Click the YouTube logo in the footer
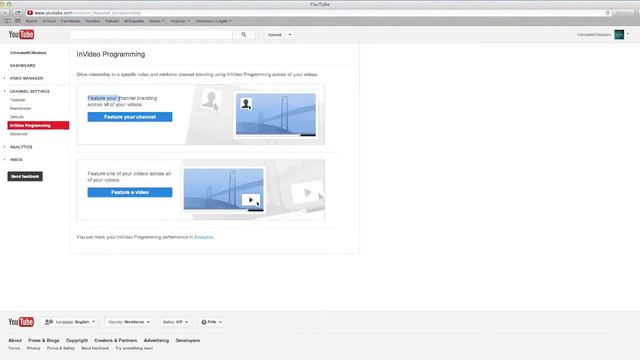The height and width of the screenshot is (360, 640). 21,322
